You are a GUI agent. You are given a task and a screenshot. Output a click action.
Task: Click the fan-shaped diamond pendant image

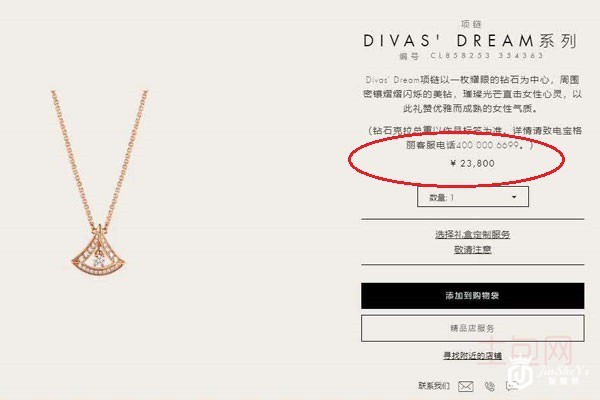tap(99, 253)
